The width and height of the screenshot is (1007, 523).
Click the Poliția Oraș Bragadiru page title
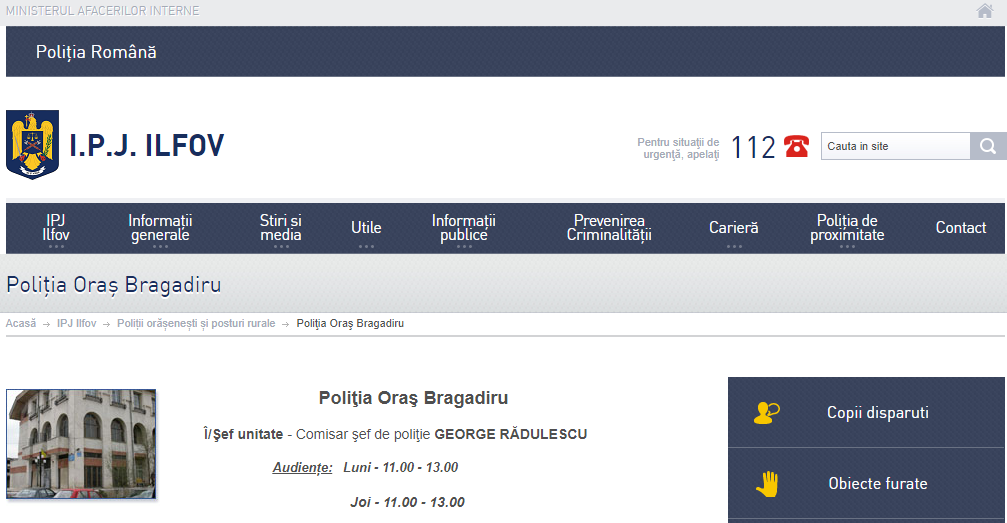[114, 285]
